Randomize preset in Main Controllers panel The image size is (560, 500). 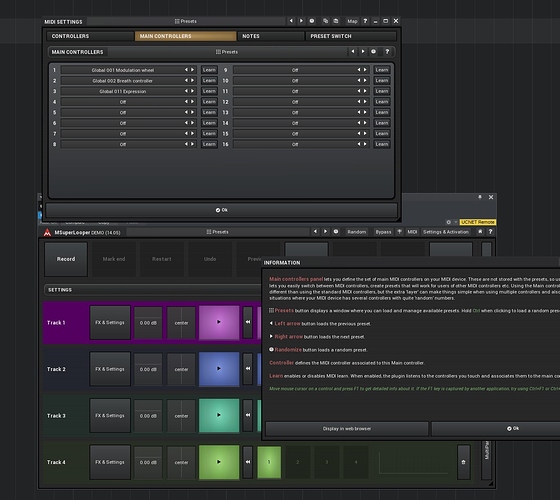click(373, 52)
